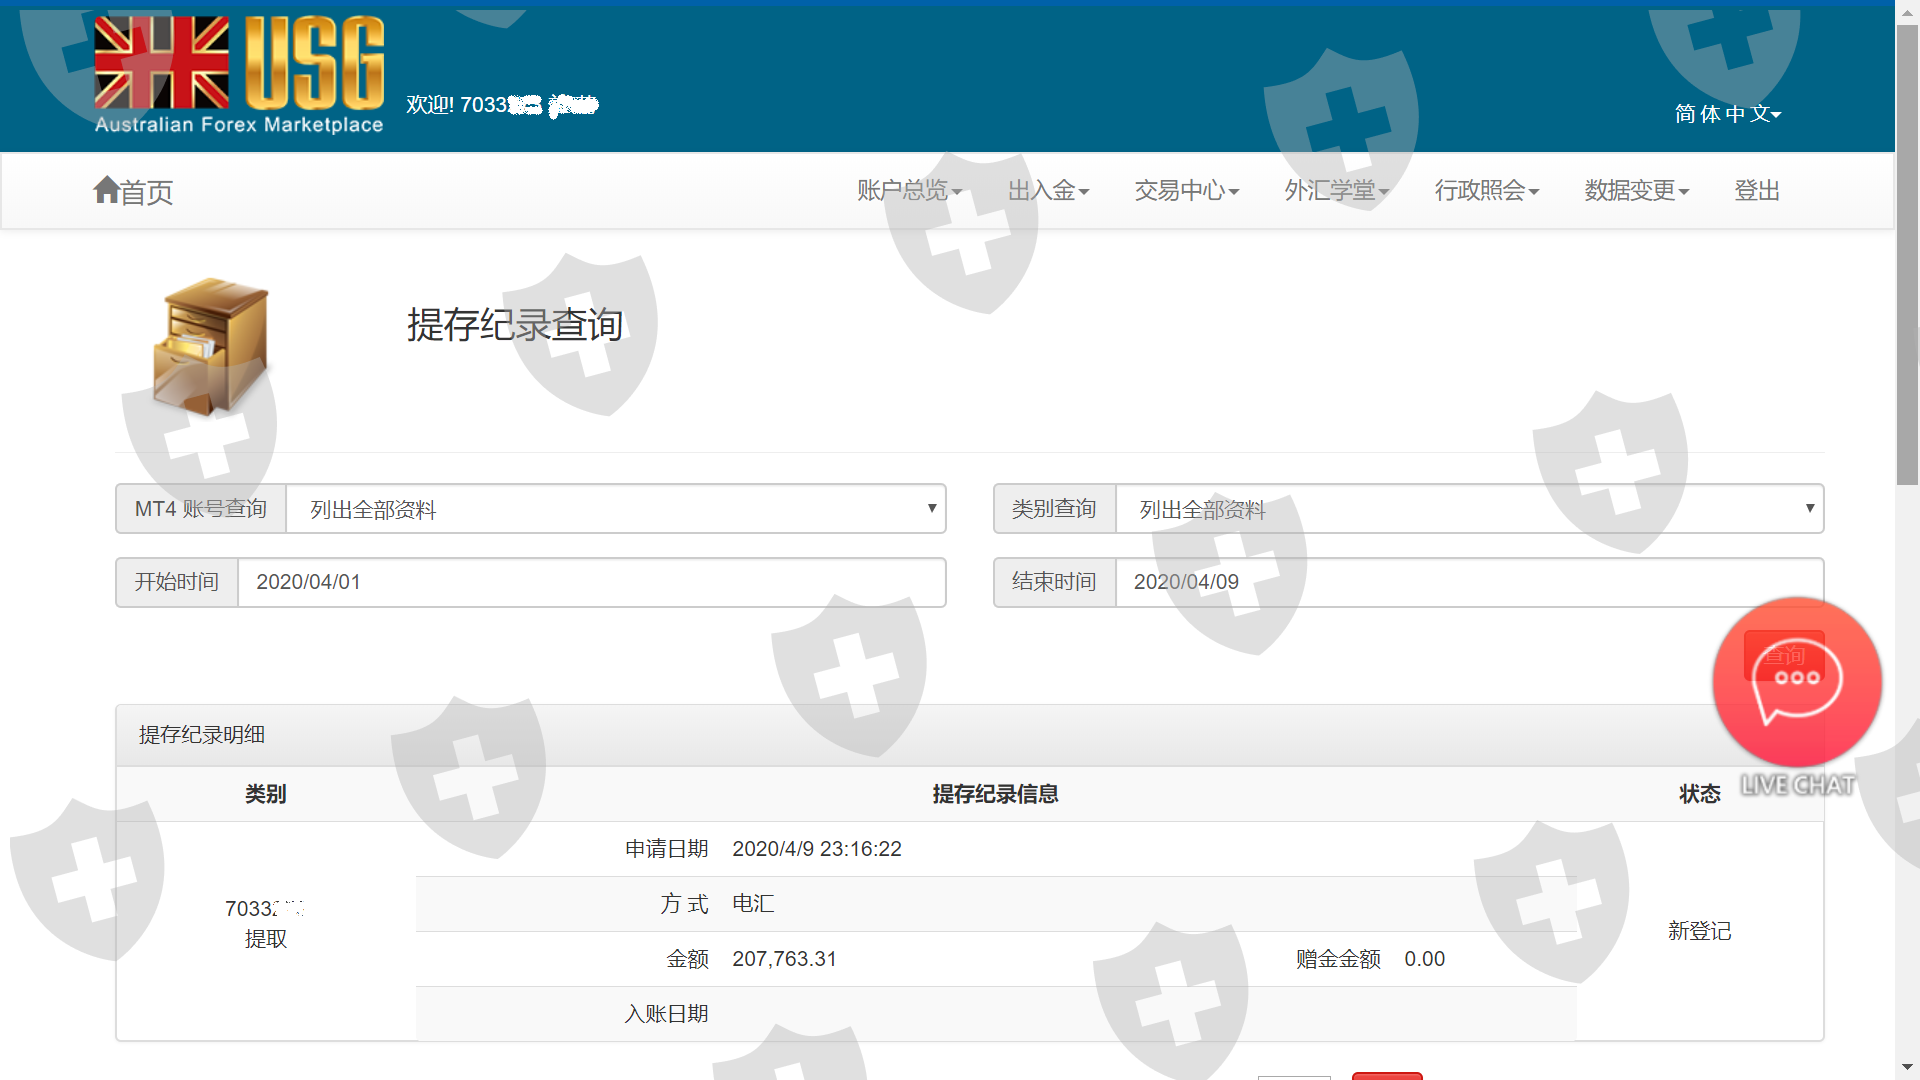The width and height of the screenshot is (1920, 1080).
Task: Click the USG logo image
Action: (x=239, y=75)
